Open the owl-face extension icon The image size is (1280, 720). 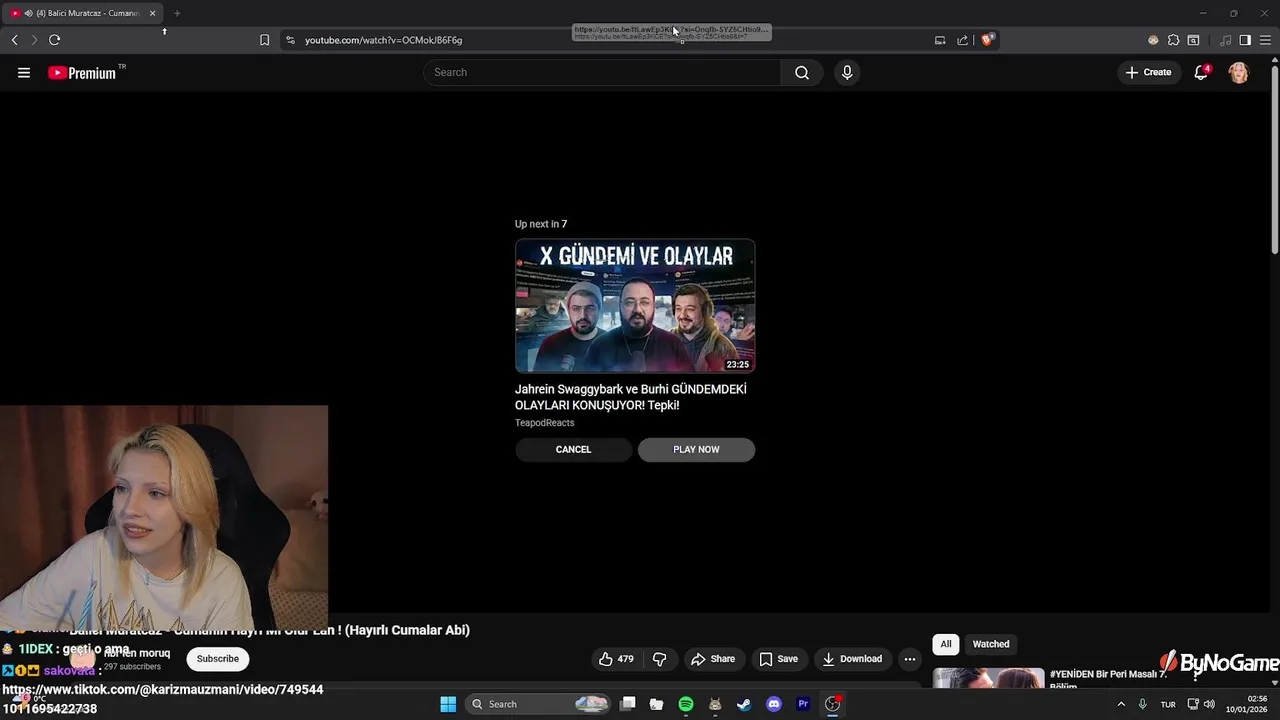tap(1153, 40)
